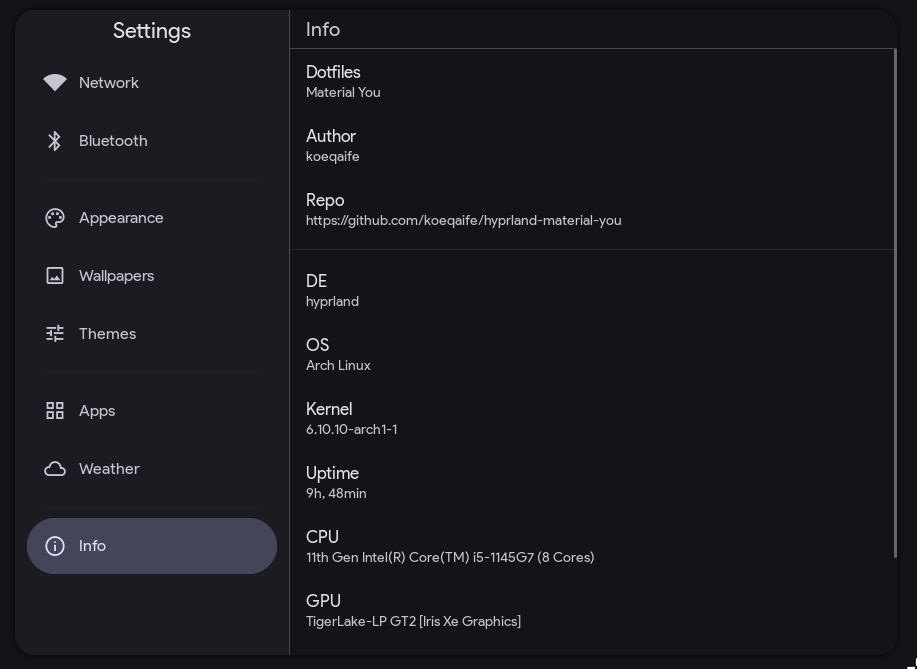Click the Bluetooth symbol icon
The width and height of the screenshot is (917, 669).
point(55,141)
